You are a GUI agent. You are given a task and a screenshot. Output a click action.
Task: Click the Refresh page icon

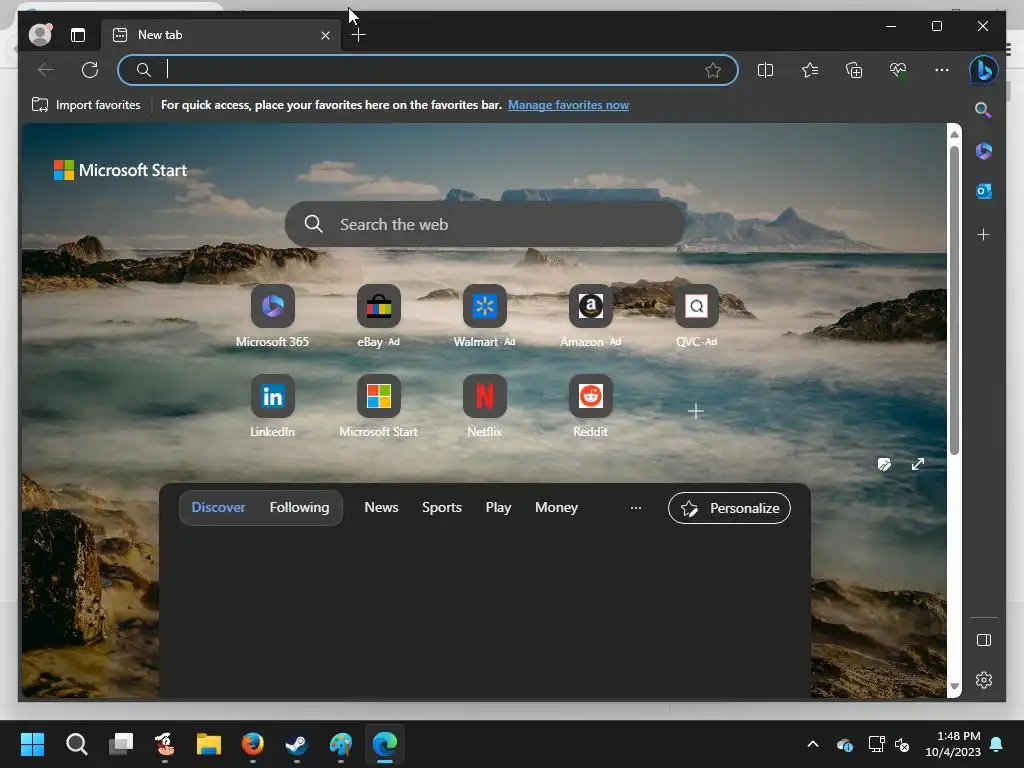coord(90,70)
